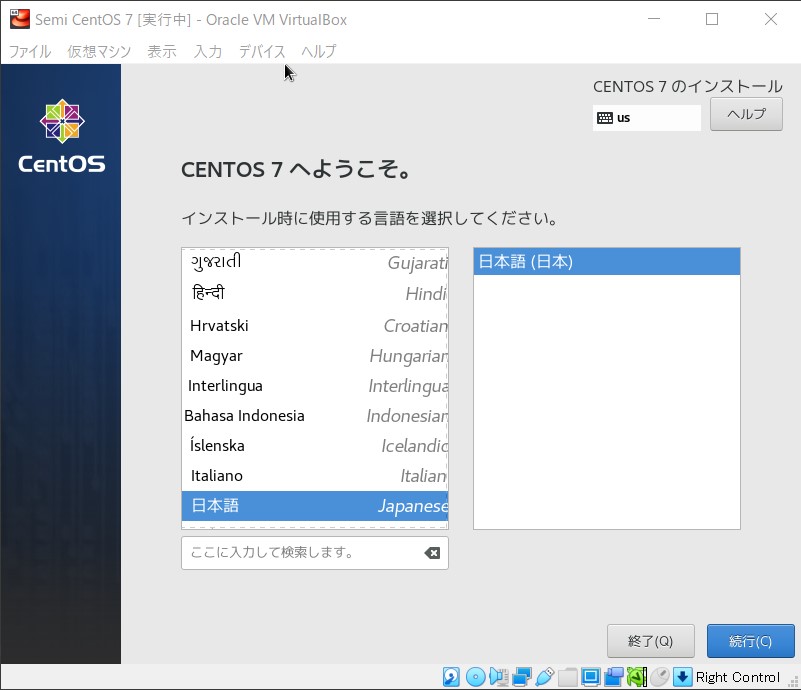This screenshot has width=801, height=690.
Task: Click the mouse integration status icon
Action: (660, 677)
